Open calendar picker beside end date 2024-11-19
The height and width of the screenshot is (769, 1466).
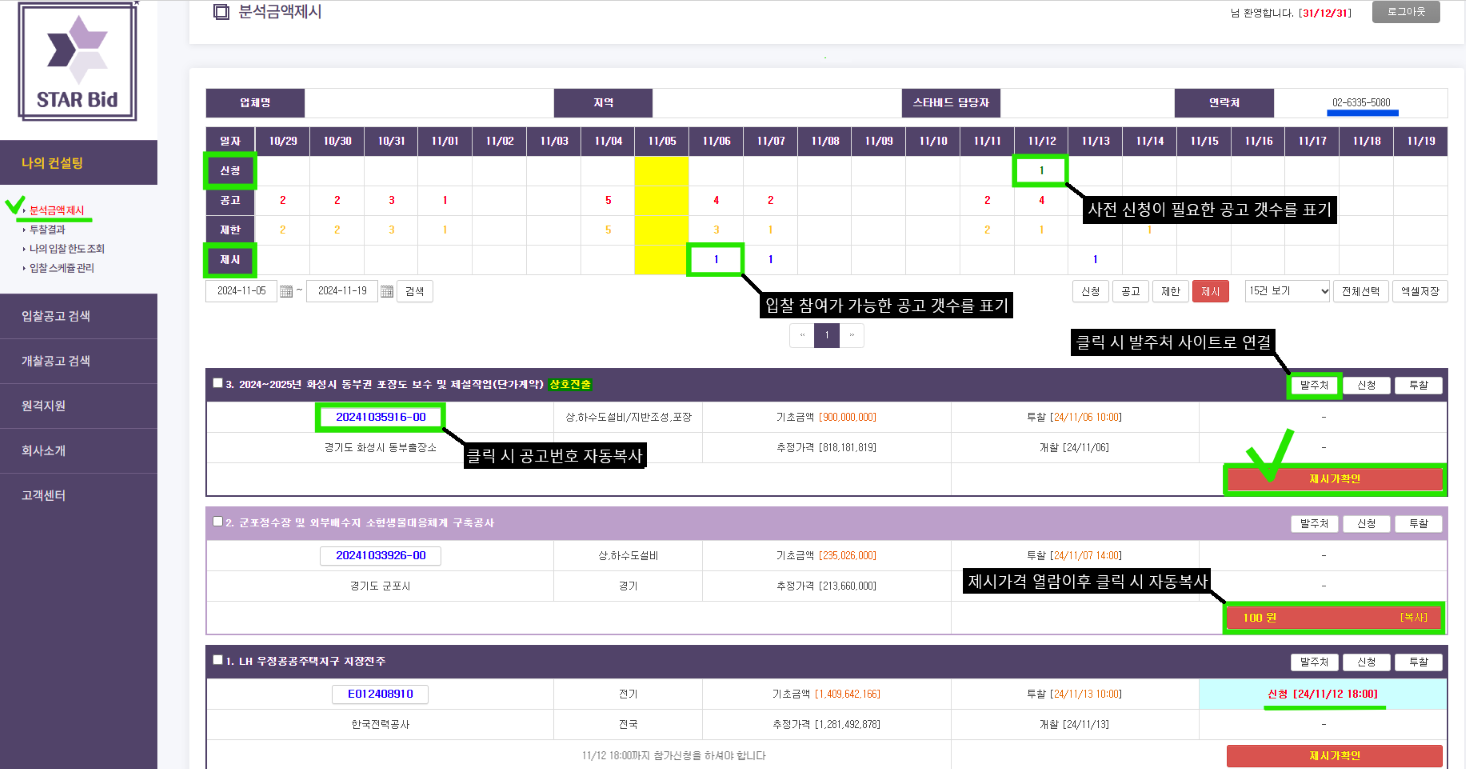(x=386, y=292)
